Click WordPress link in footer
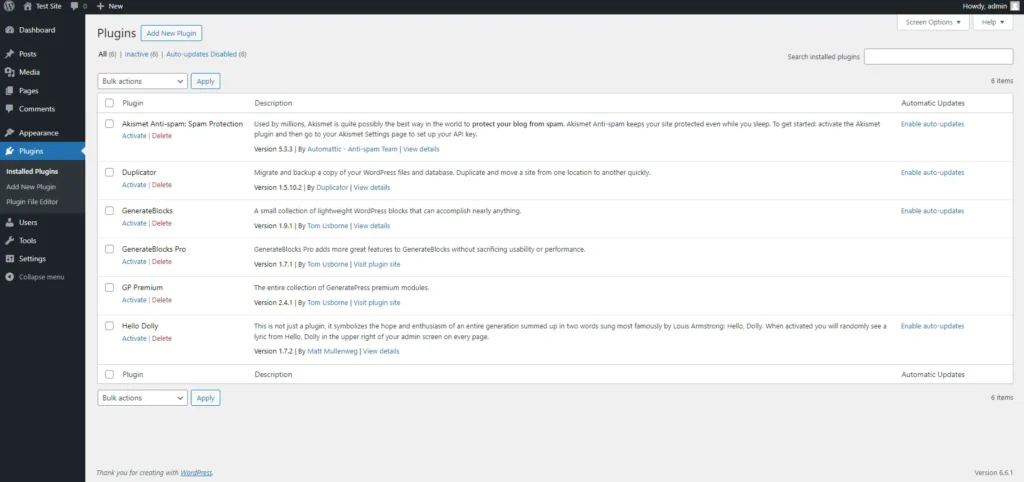1024x482 pixels. coord(197,473)
